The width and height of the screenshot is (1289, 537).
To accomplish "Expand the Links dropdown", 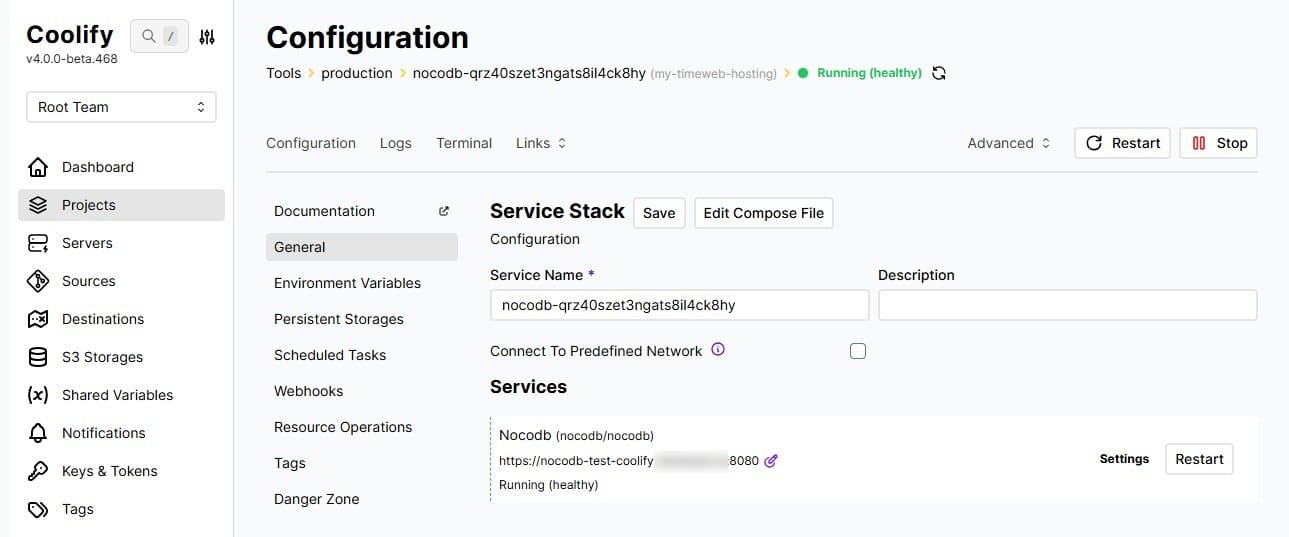I will point(541,143).
